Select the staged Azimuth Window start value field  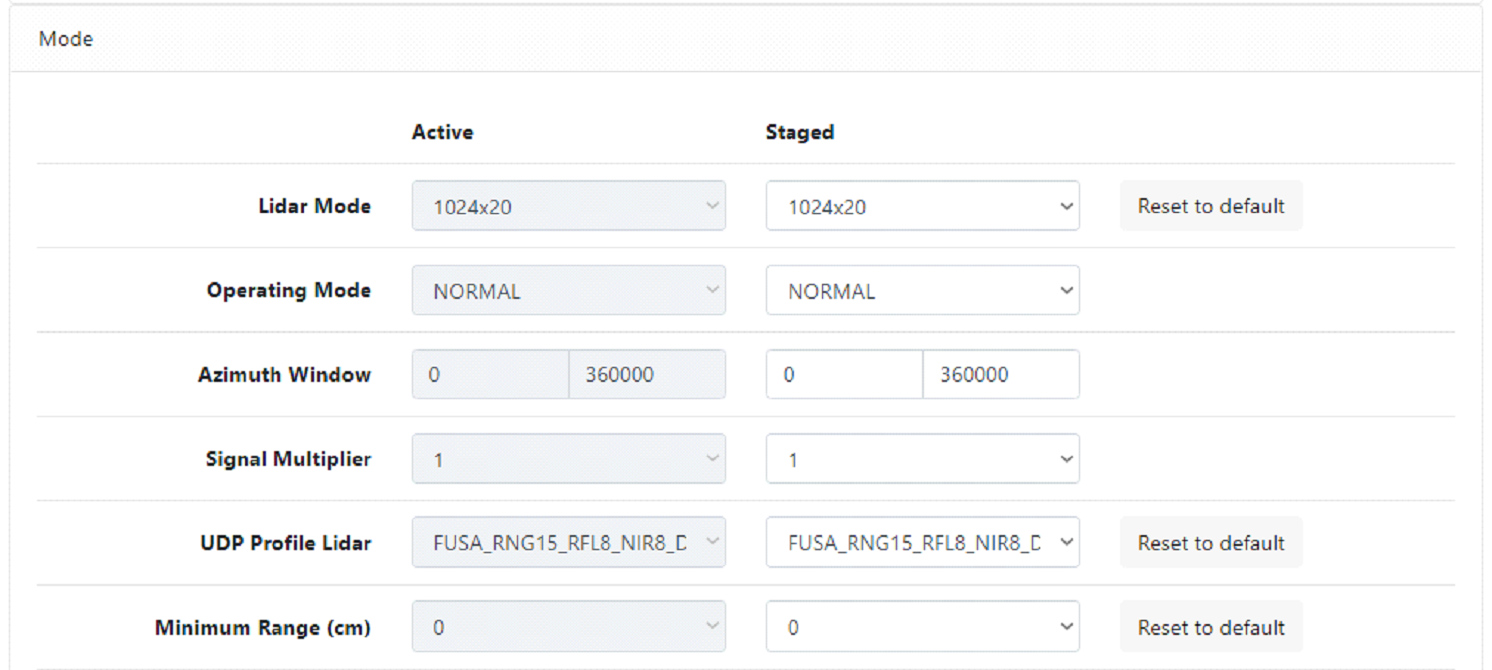843,374
